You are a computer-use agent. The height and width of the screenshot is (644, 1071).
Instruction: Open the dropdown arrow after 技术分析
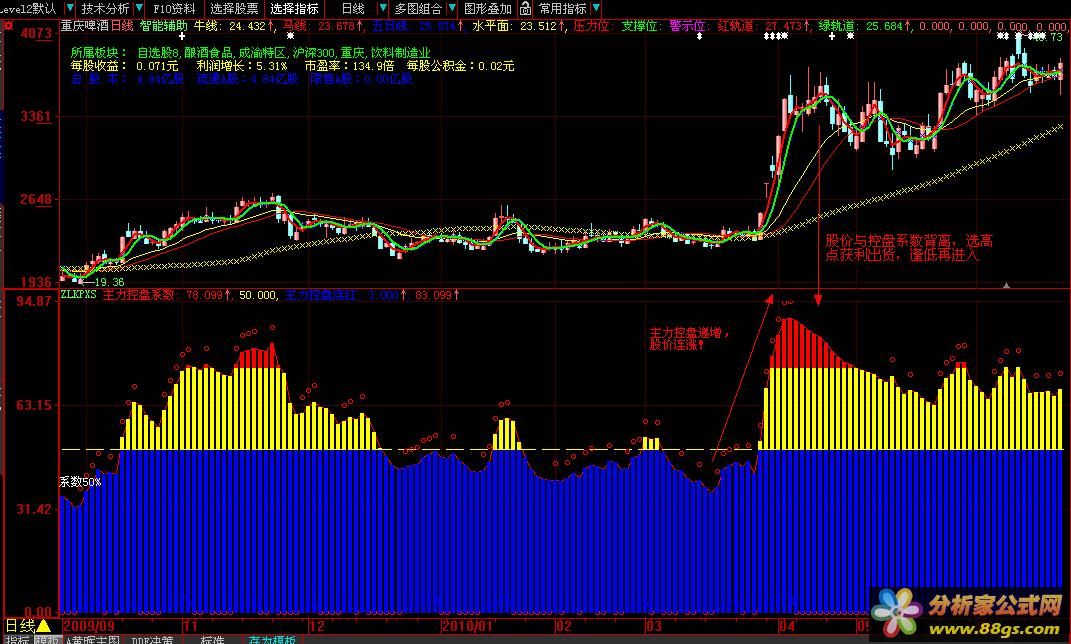[139, 8]
